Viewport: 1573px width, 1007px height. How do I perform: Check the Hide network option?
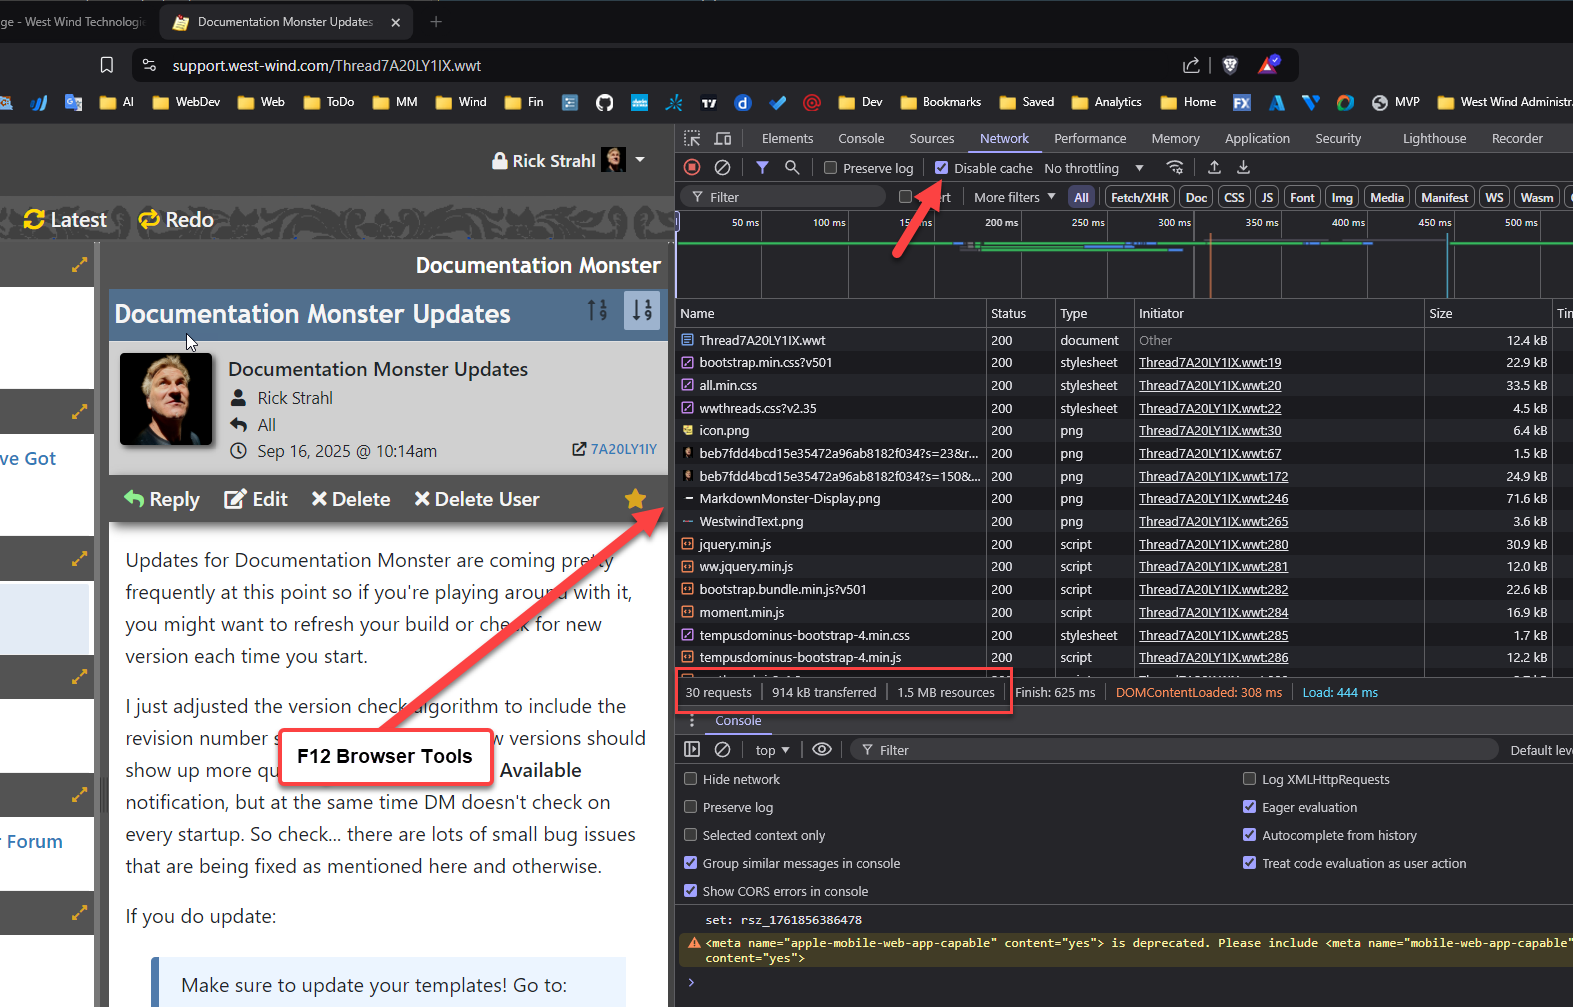click(691, 779)
